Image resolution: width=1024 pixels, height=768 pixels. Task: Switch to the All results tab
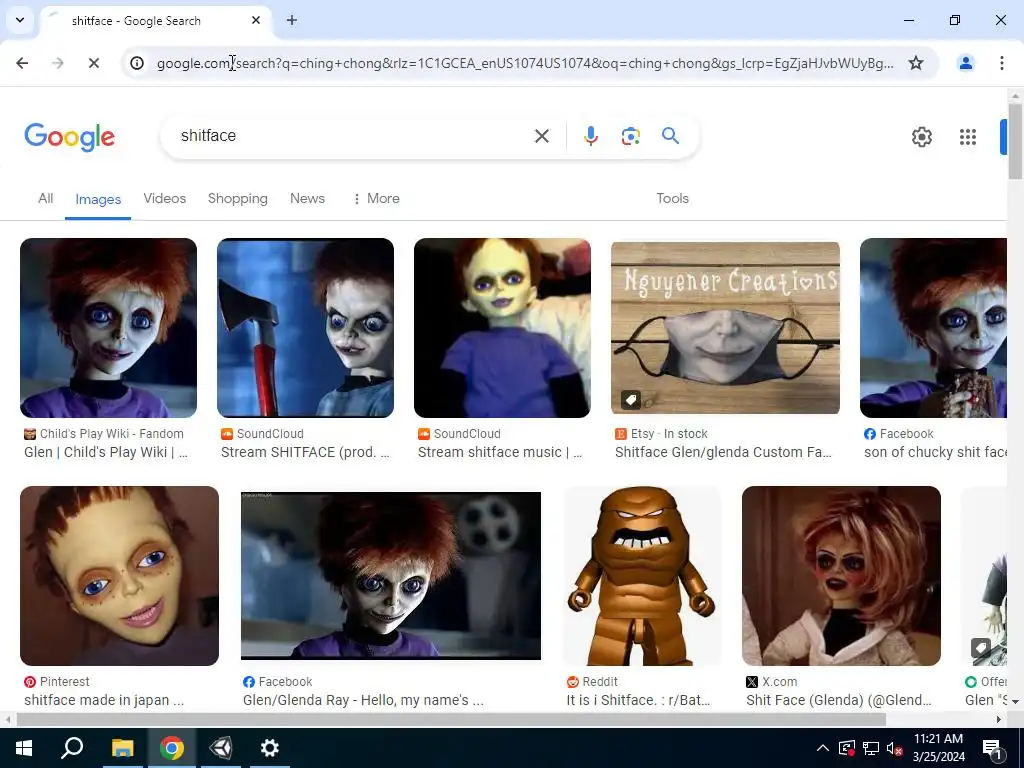pos(45,199)
